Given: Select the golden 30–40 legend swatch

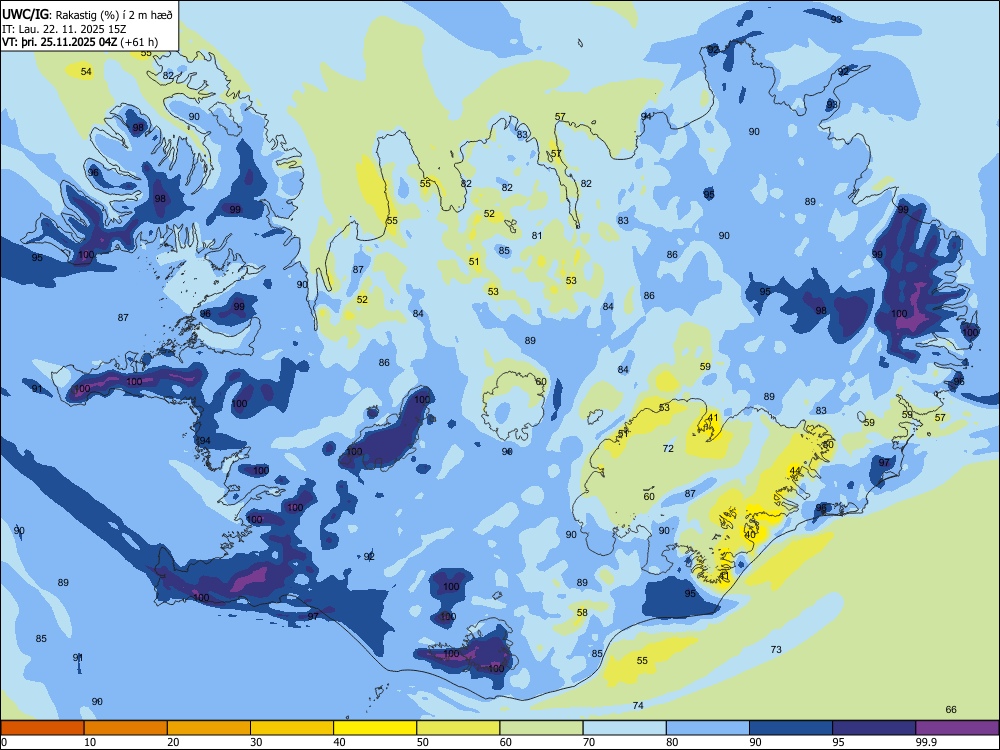Looking at the screenshot, I should [x=292, y=728].
